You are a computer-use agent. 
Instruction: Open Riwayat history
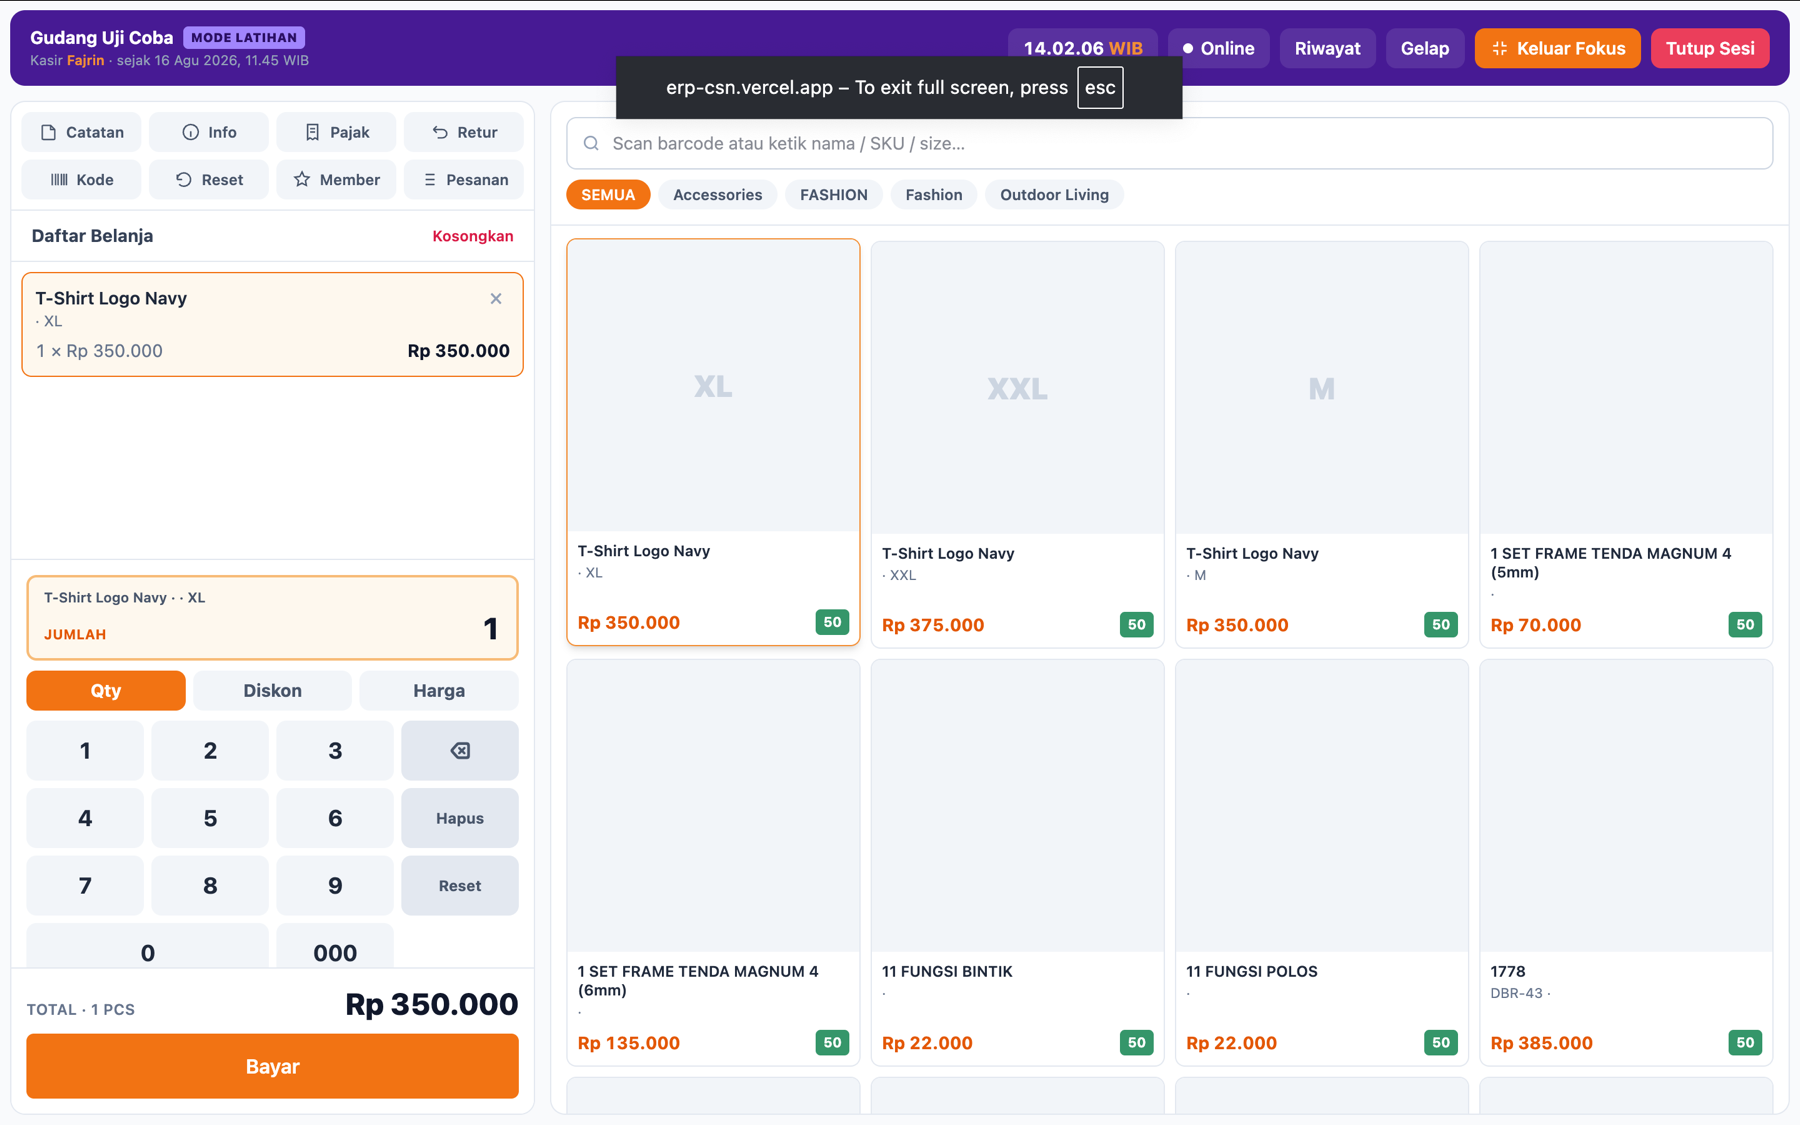pyautogui.click(x=1327, y=48)
